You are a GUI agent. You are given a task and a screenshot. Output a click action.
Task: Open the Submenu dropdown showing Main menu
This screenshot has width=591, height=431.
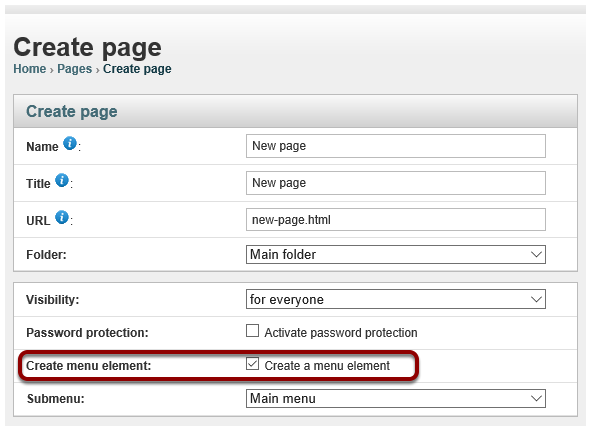pos(396,399)
